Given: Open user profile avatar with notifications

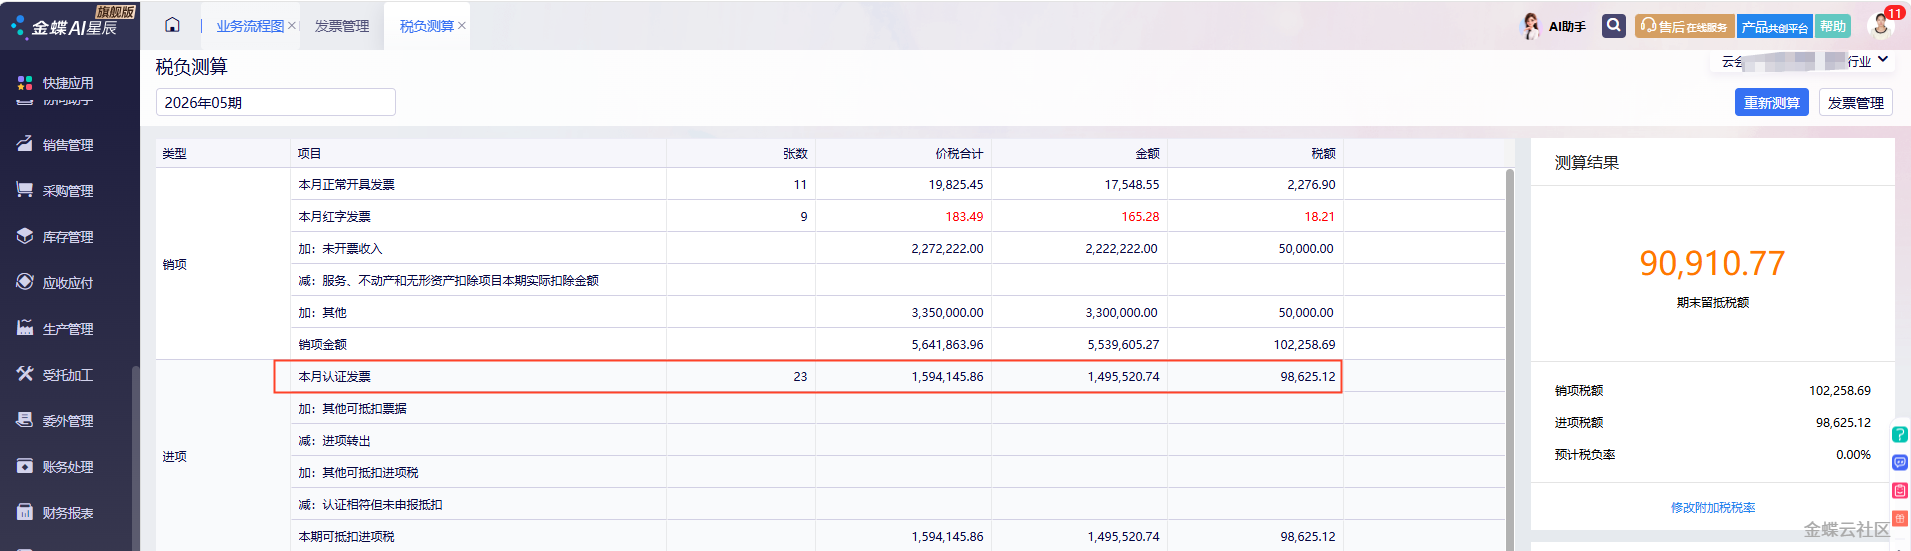Looking at the screenshot, I should 1880,25.
